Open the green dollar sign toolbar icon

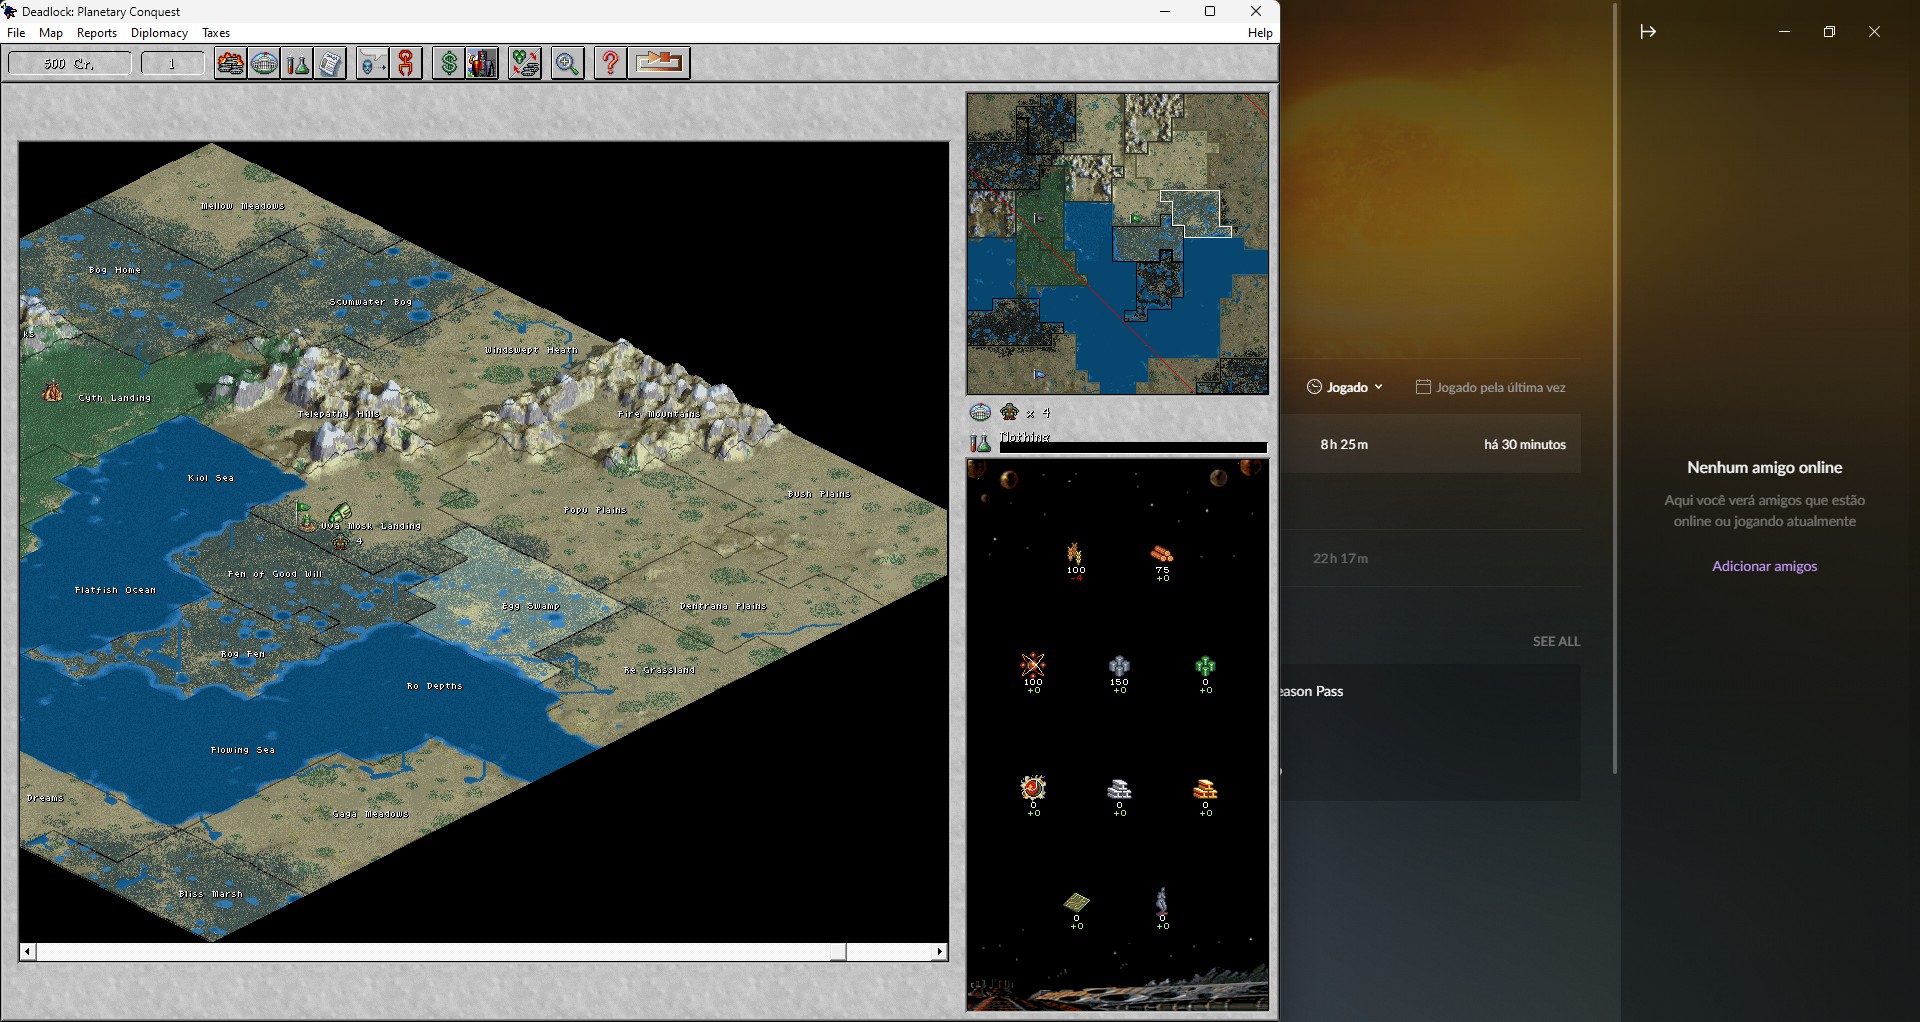448,64
